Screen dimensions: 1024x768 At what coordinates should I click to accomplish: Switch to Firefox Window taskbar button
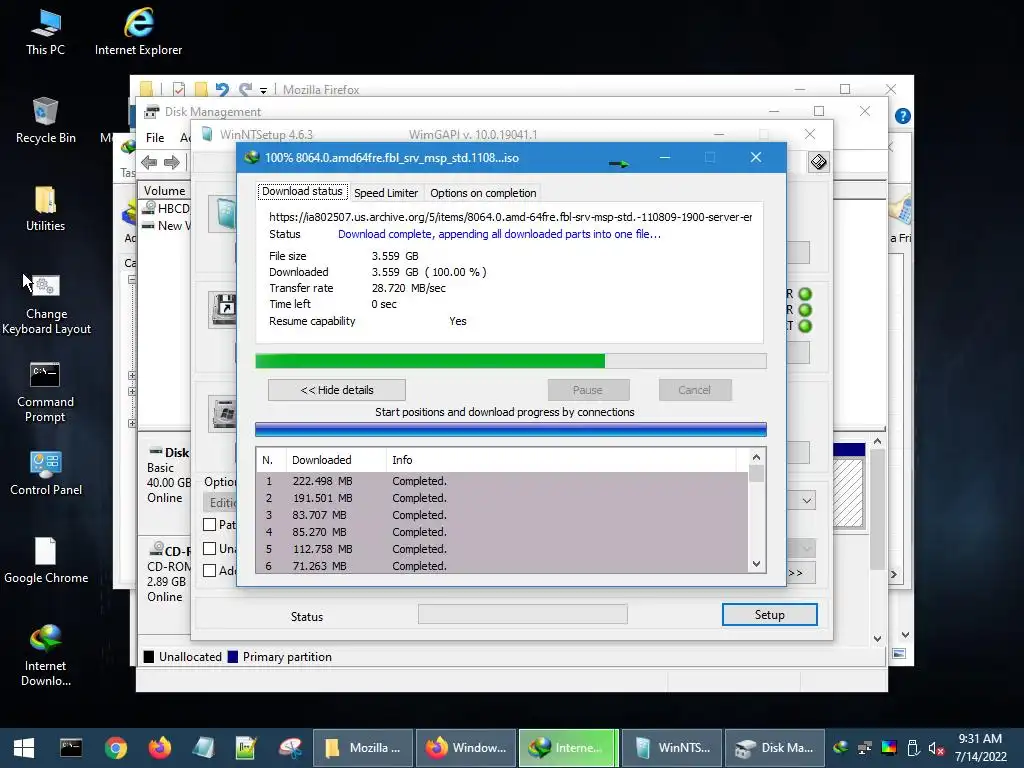click(466, 748)
